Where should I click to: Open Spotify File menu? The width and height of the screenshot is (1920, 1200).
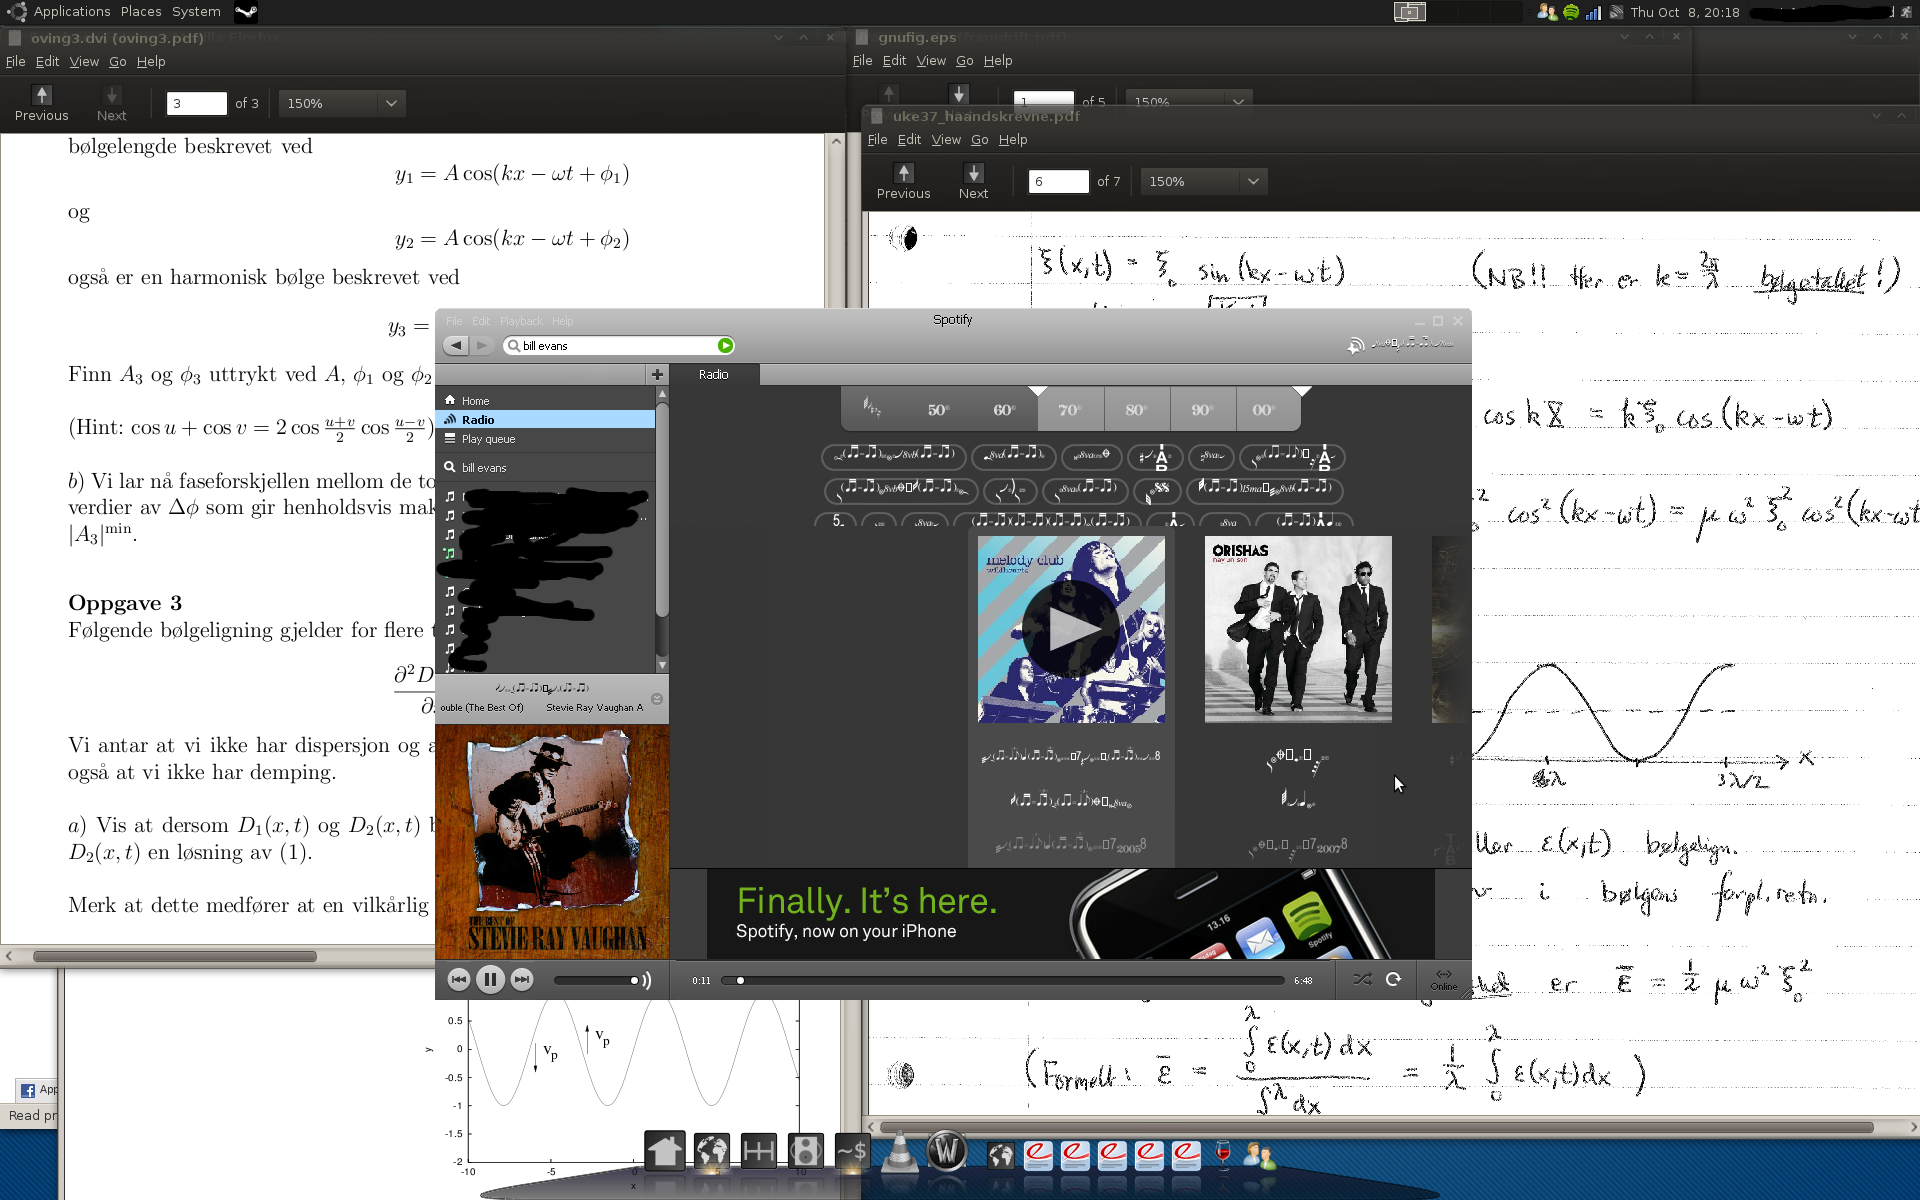tap(454, 321)
